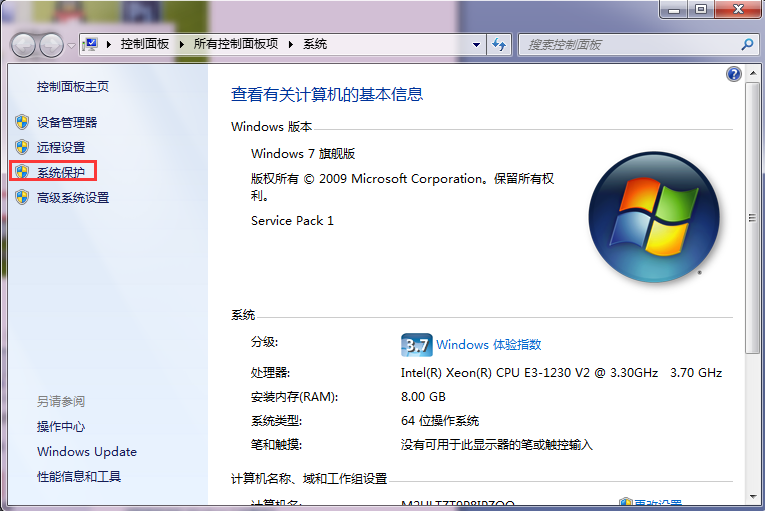
Task: Click shield icon beside 远程设置
Action: click(x=22, y=147)
